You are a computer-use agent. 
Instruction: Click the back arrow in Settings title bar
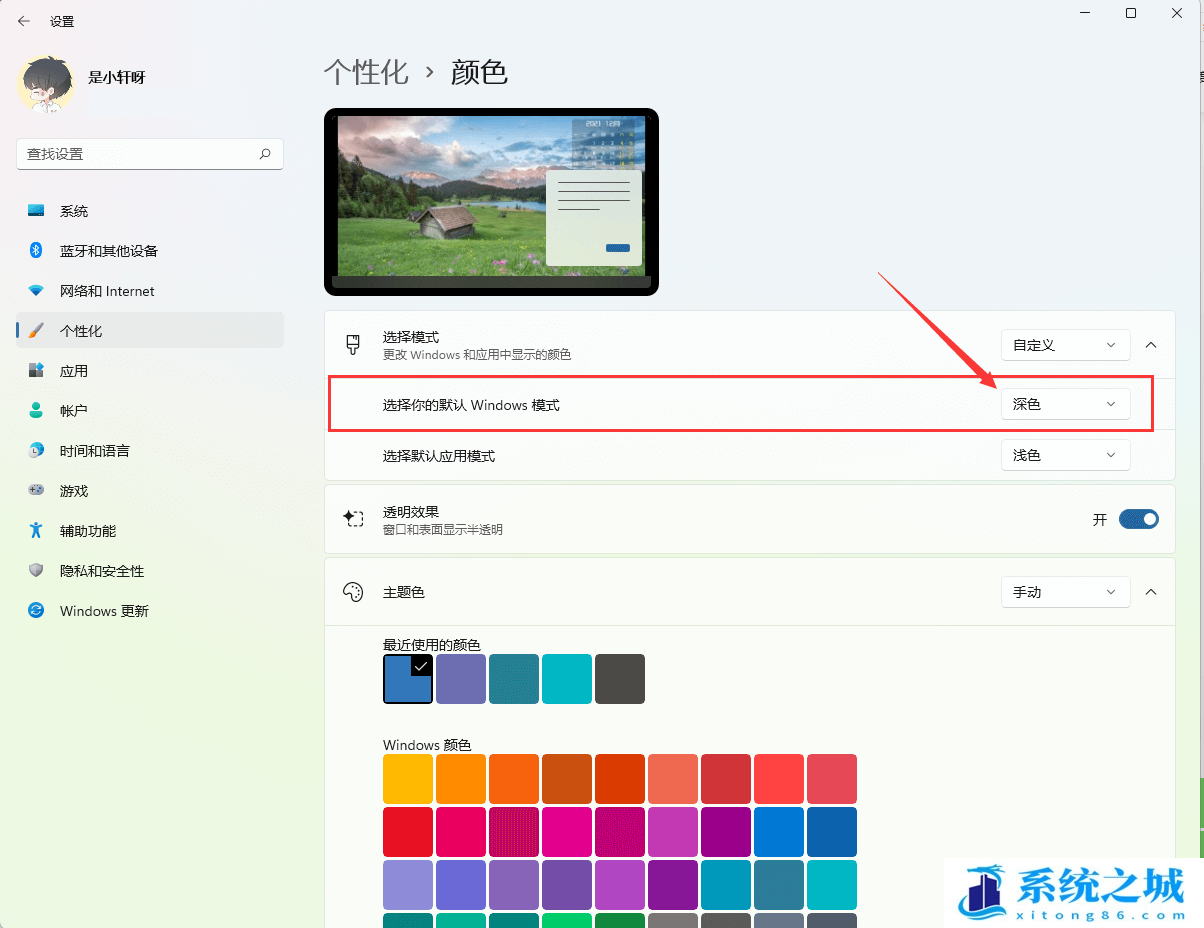pyautogui.click(x=24, y=21)
